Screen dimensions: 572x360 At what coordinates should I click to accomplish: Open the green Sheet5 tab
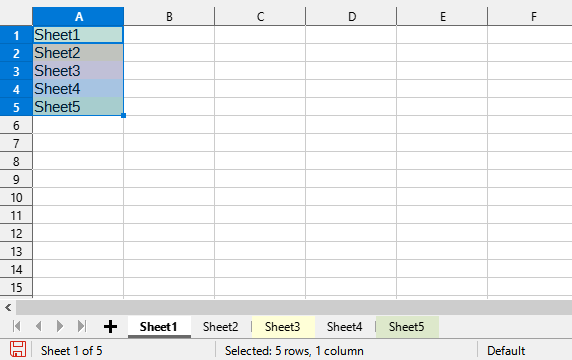407,327
